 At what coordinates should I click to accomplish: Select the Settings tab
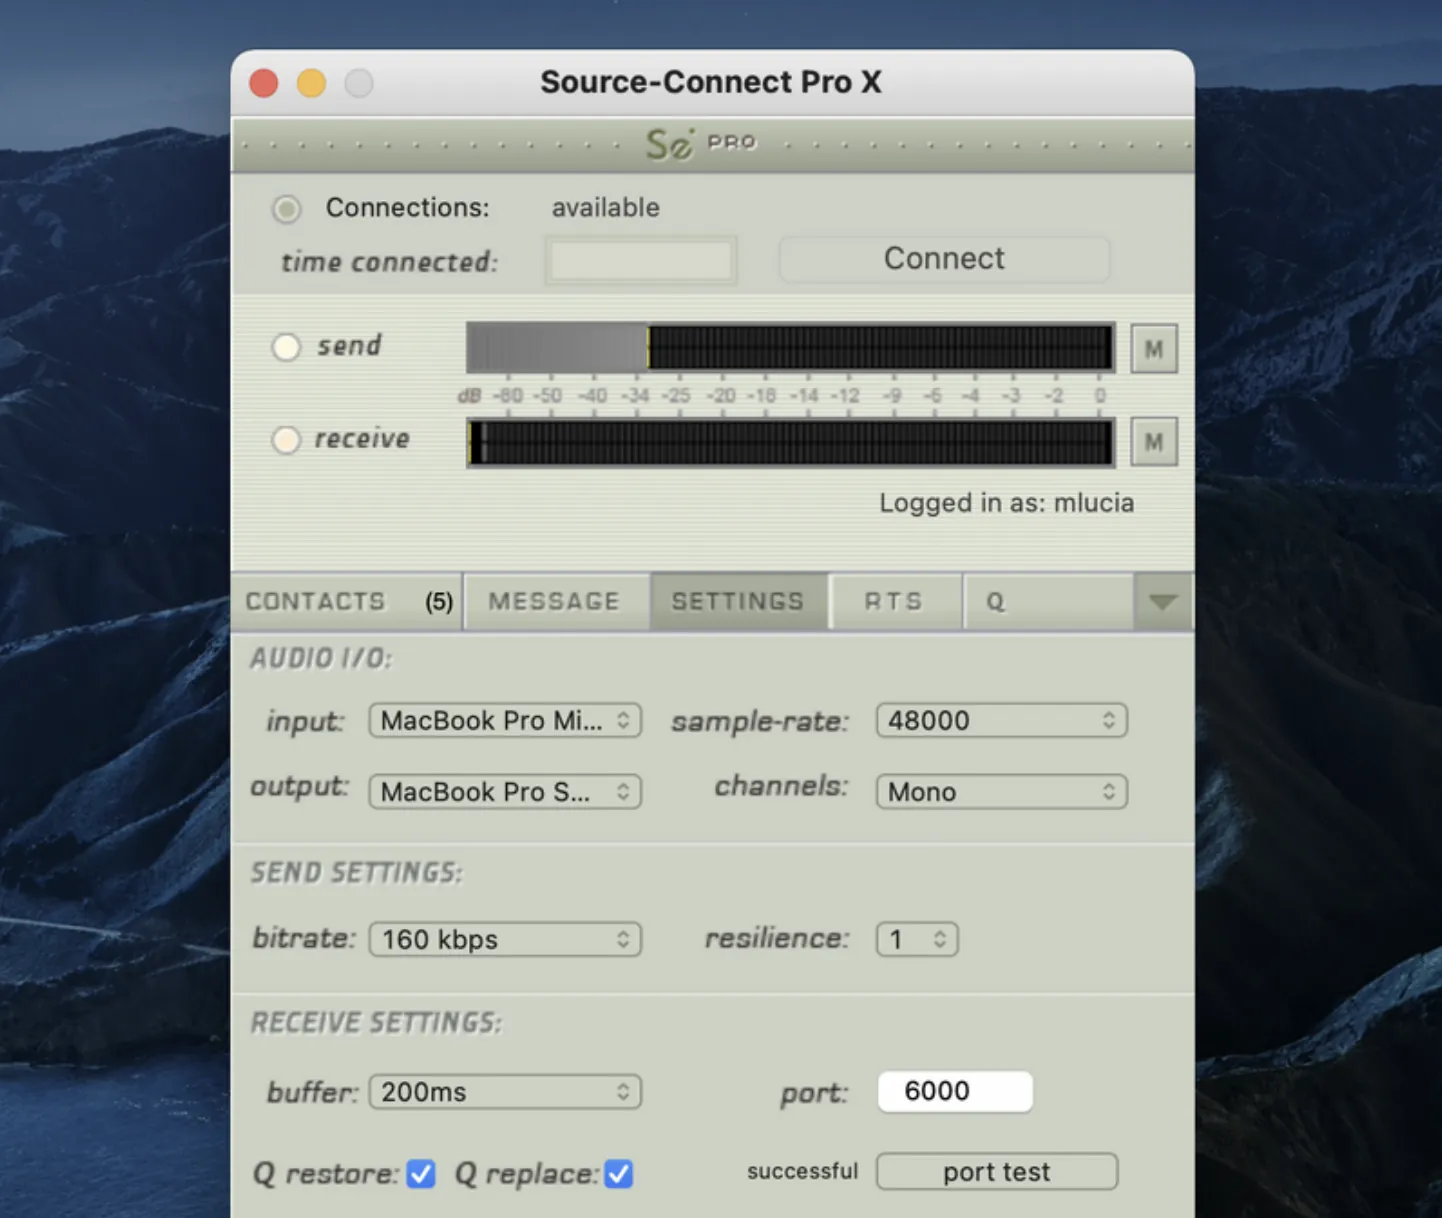coord(739,602)
